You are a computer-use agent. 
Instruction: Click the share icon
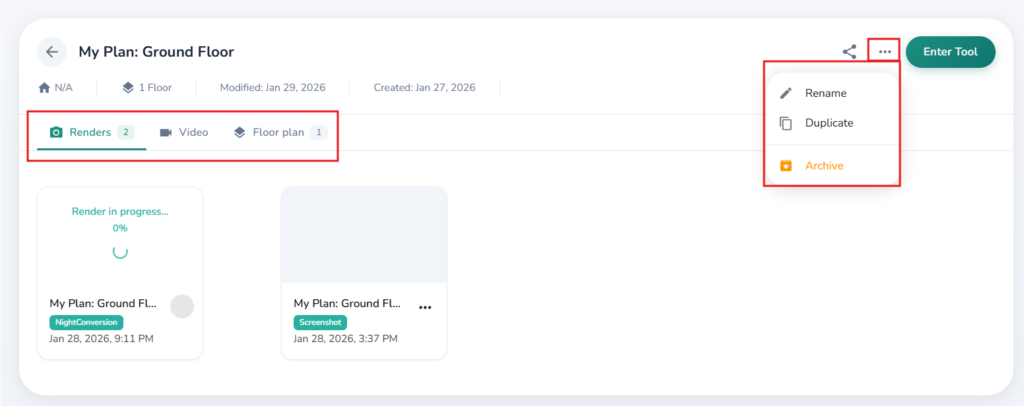[x=849, y=52]
